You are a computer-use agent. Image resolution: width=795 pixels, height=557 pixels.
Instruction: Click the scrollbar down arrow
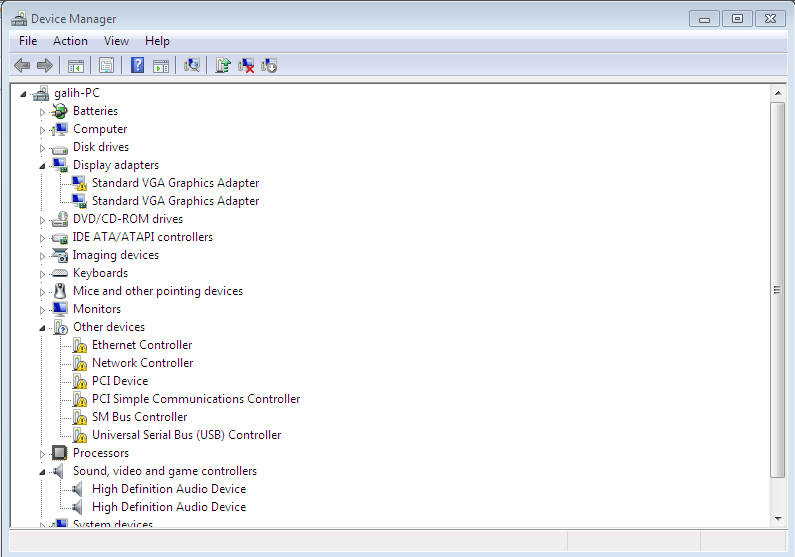(x=778, y=519)
